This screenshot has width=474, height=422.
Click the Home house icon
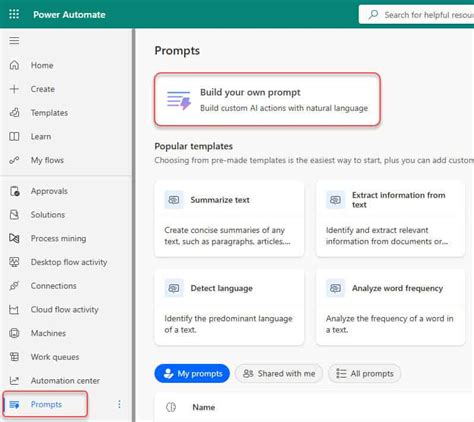[x=14, y=65]
